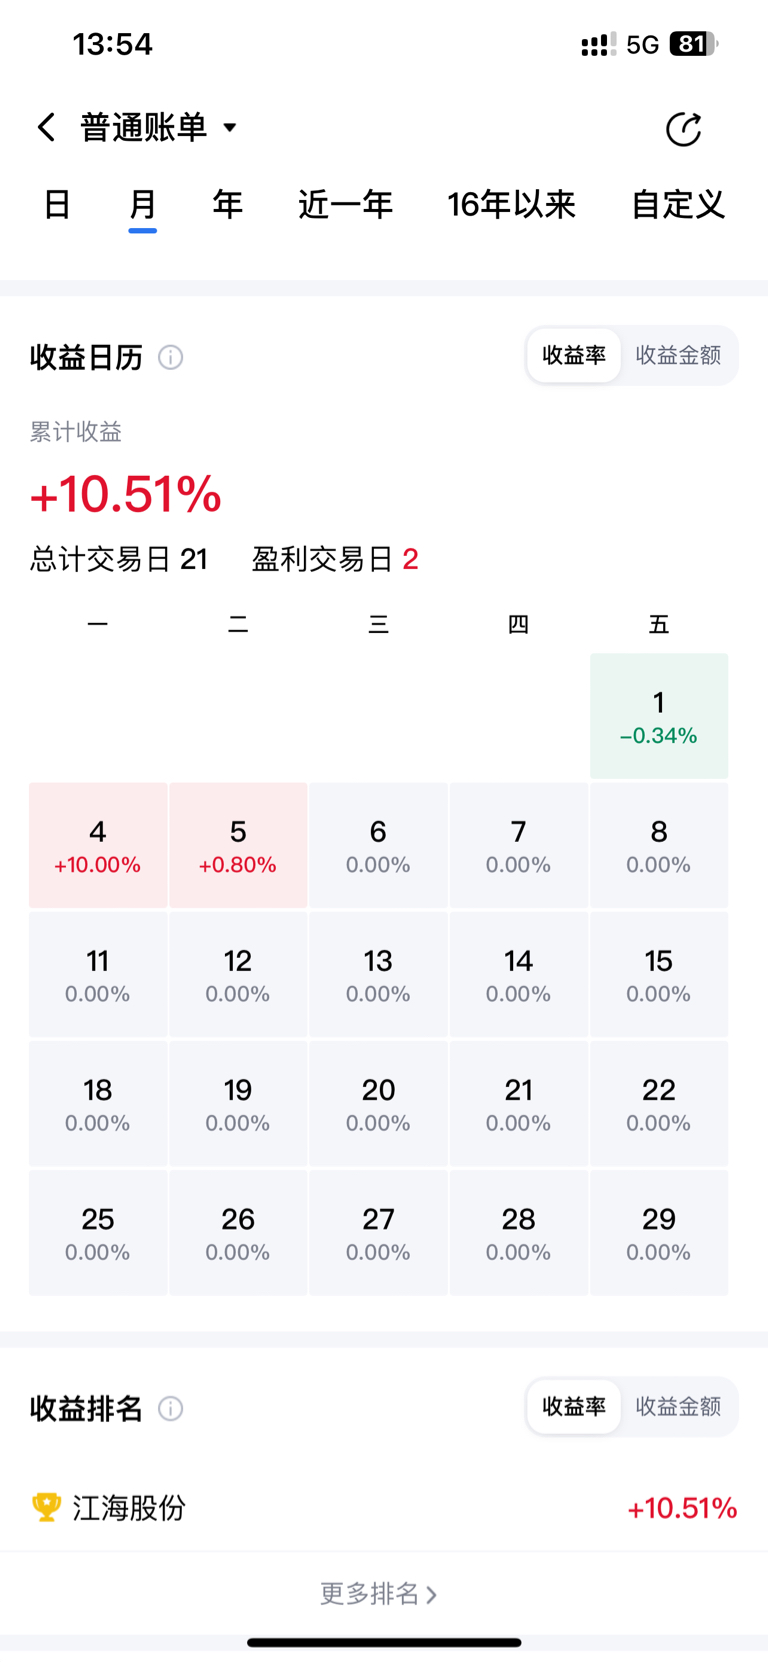Image resolution: width=768 pixels, height=1662 pixels.
Task: Select day 4 with +10.00% return
Action: pyautogui.click(x=98, y=845)
